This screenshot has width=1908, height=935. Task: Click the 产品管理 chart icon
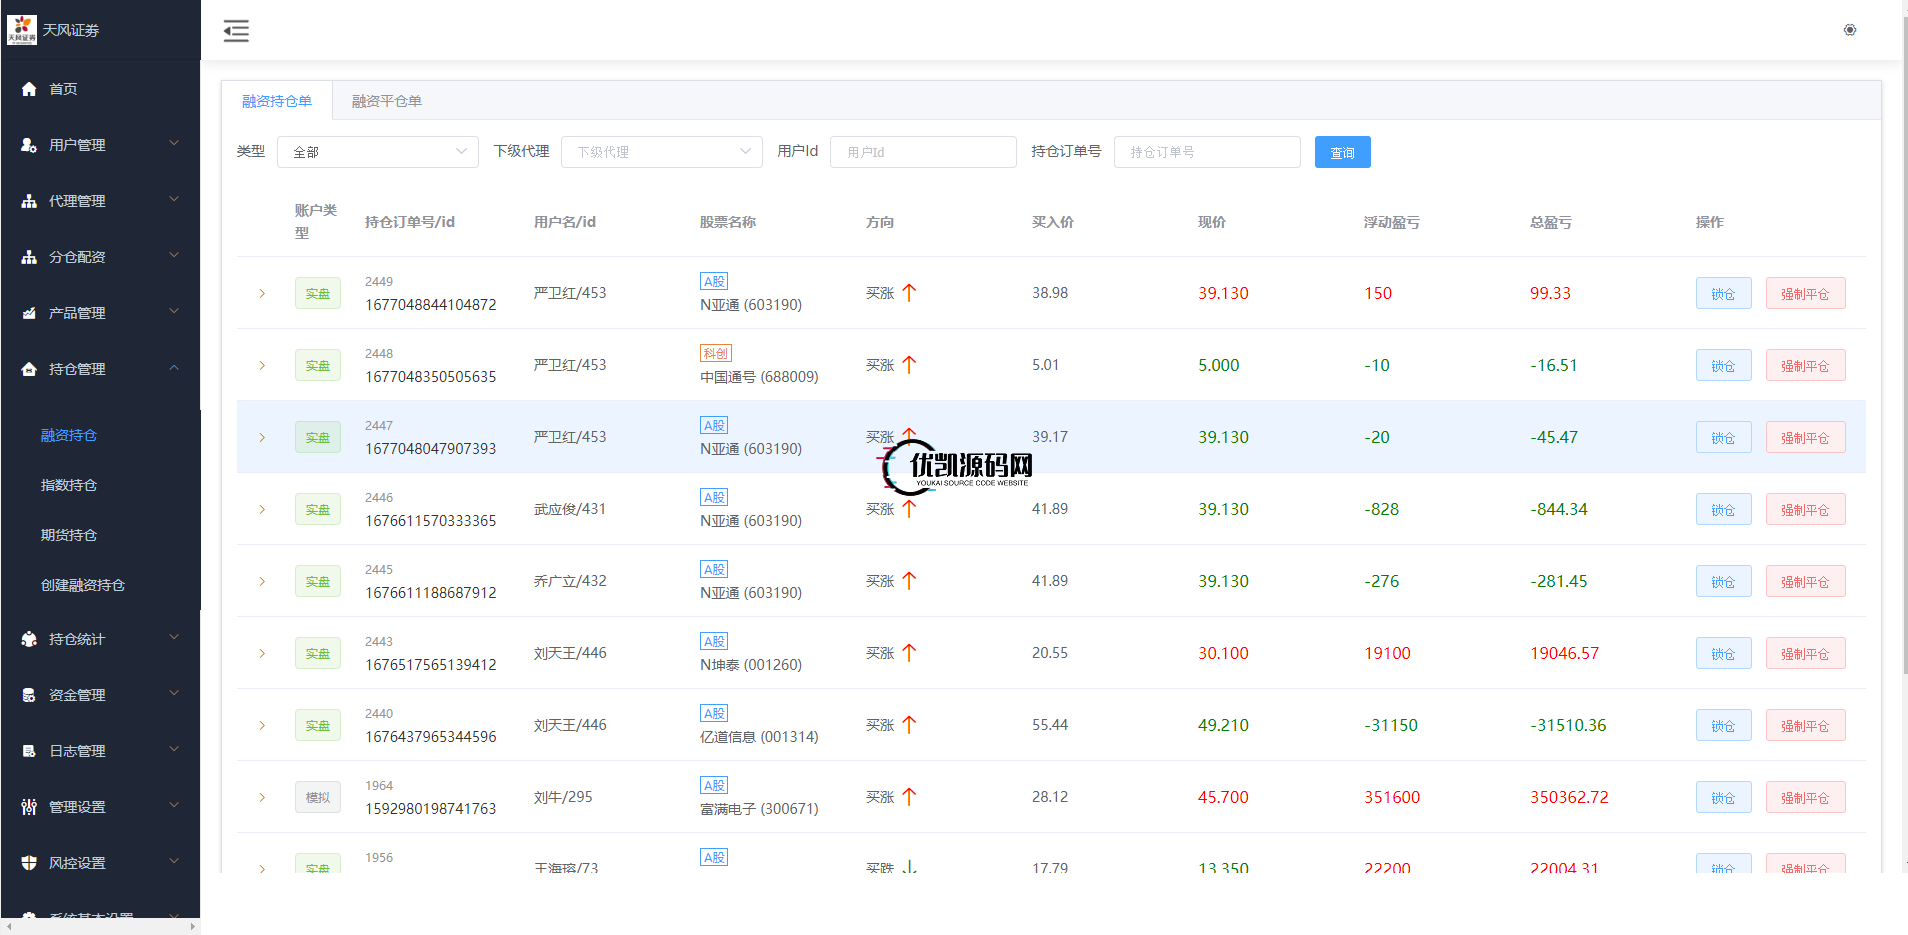pos(29,313)
